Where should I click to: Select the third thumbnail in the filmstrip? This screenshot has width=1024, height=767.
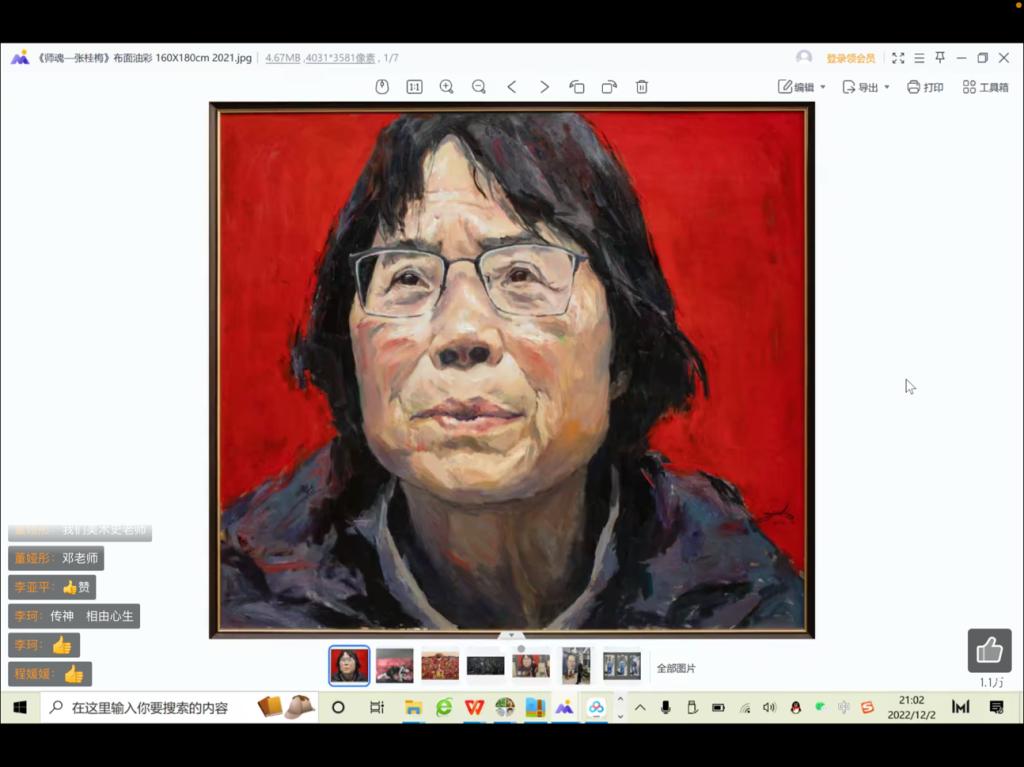[x=440, y=666]
